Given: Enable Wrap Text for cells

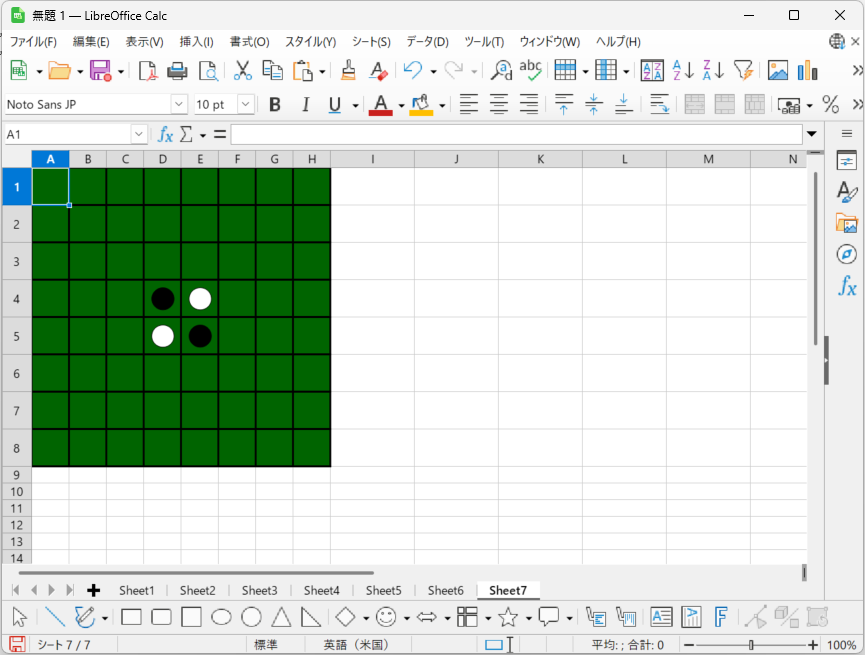Looking at the screenshot, I should (x=659, y=104).
